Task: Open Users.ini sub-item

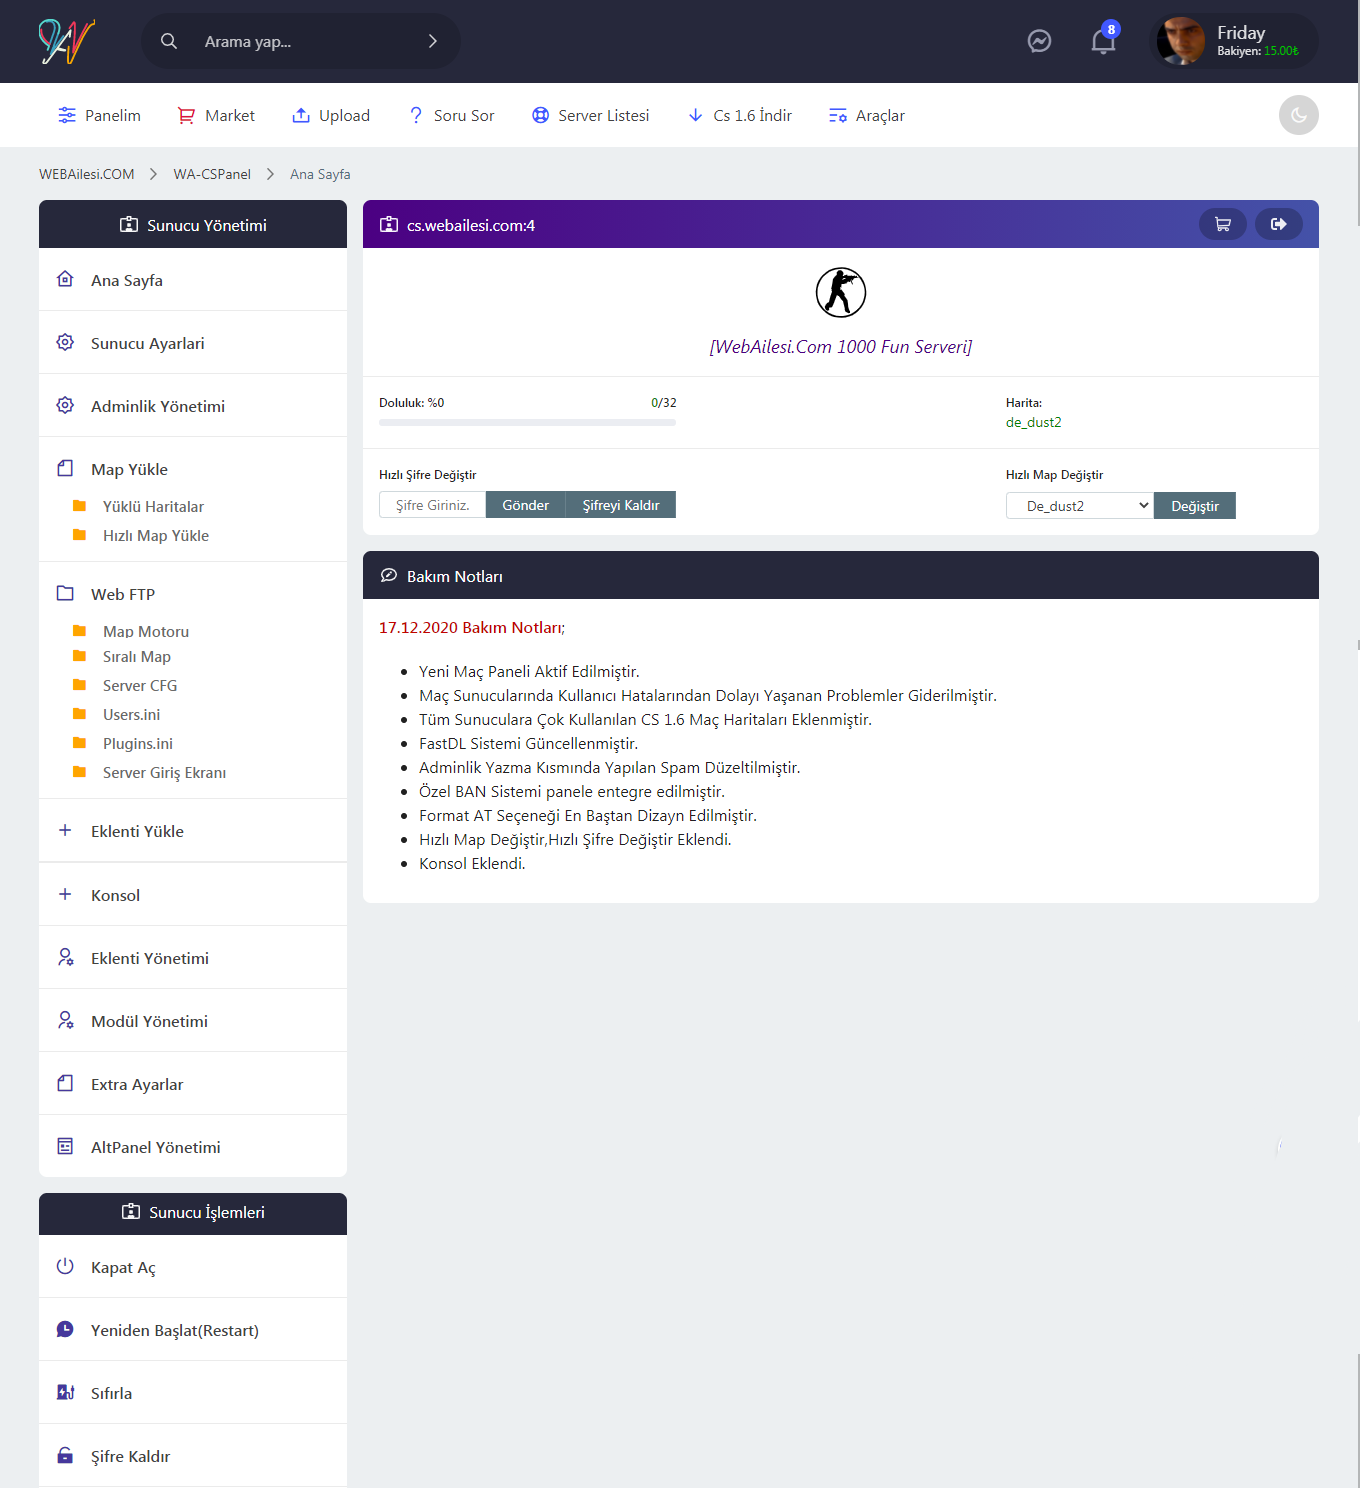Action: 131,714
